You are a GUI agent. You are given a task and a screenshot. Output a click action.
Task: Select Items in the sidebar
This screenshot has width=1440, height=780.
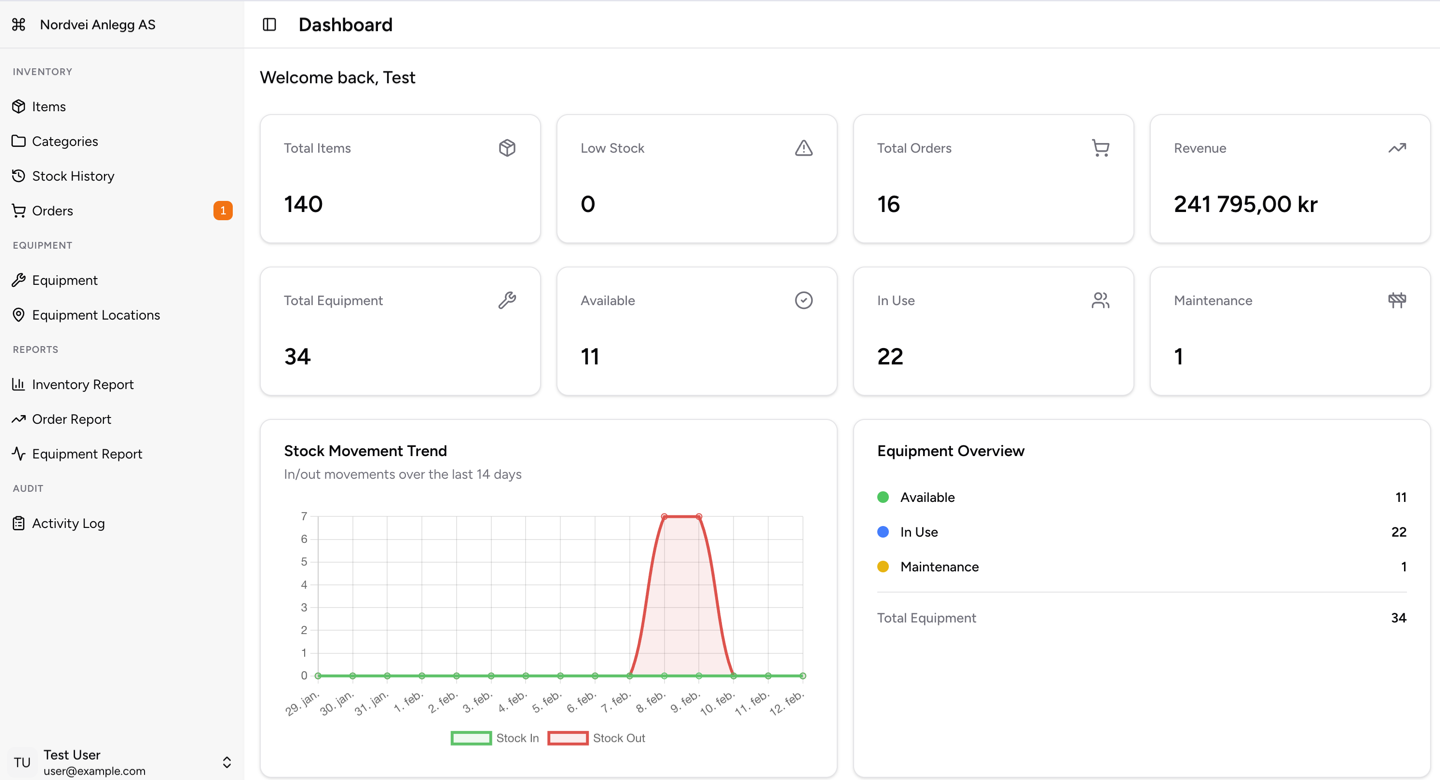pos(48,106)
